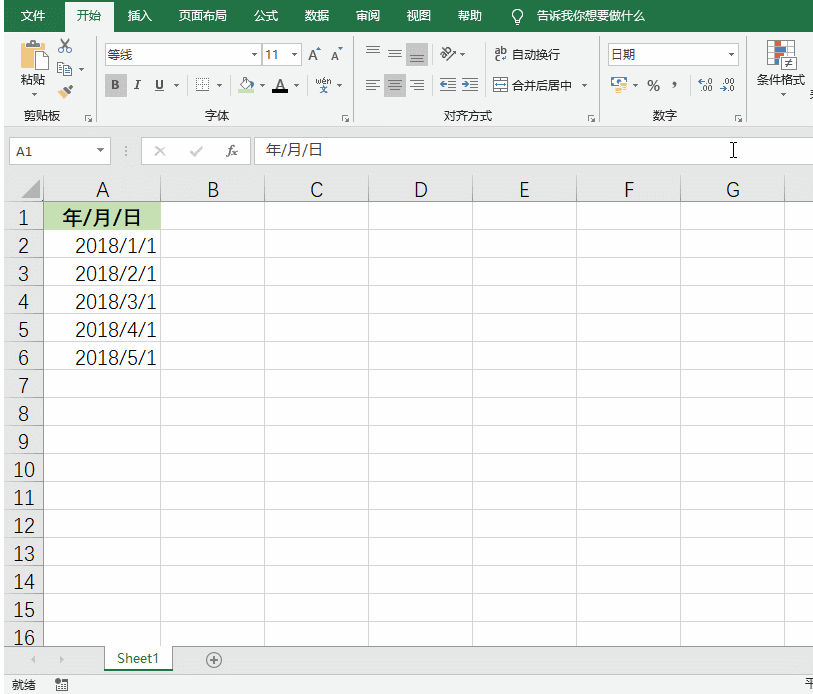Open the 日期 number format dropdown
The image size is (813, 694).
click(x=731, y=54)
